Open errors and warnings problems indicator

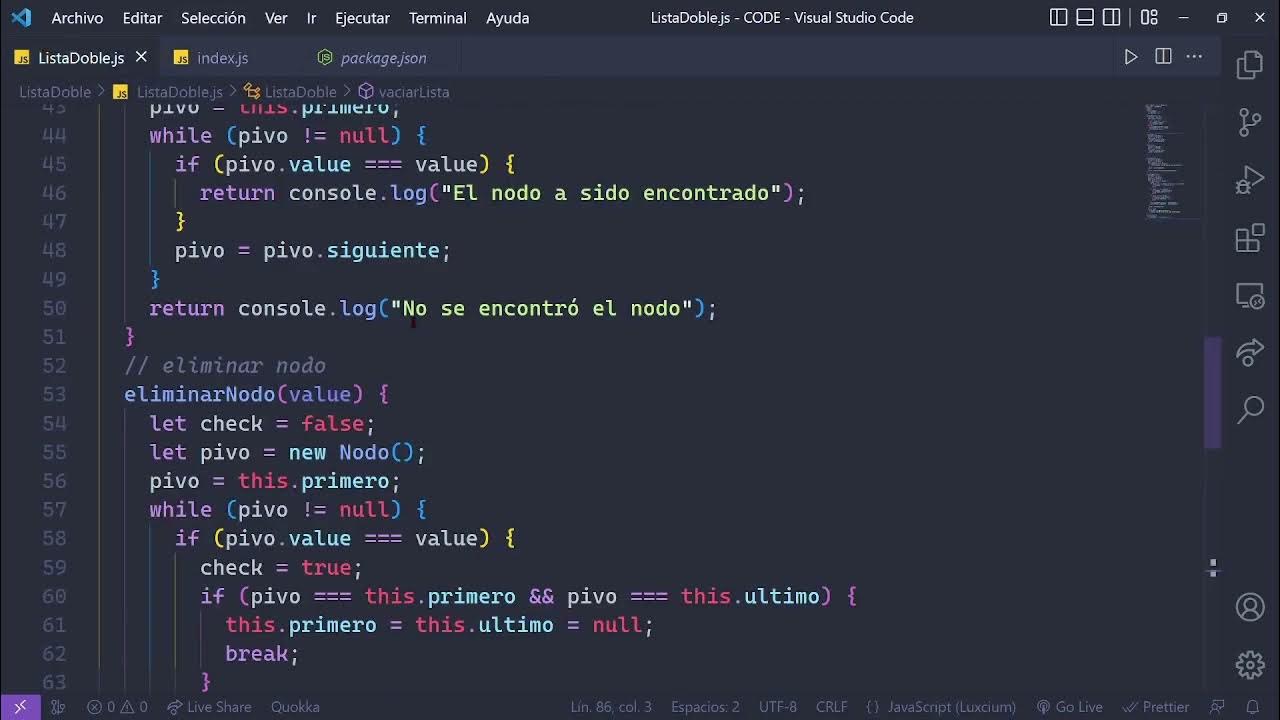coord(117,707)
